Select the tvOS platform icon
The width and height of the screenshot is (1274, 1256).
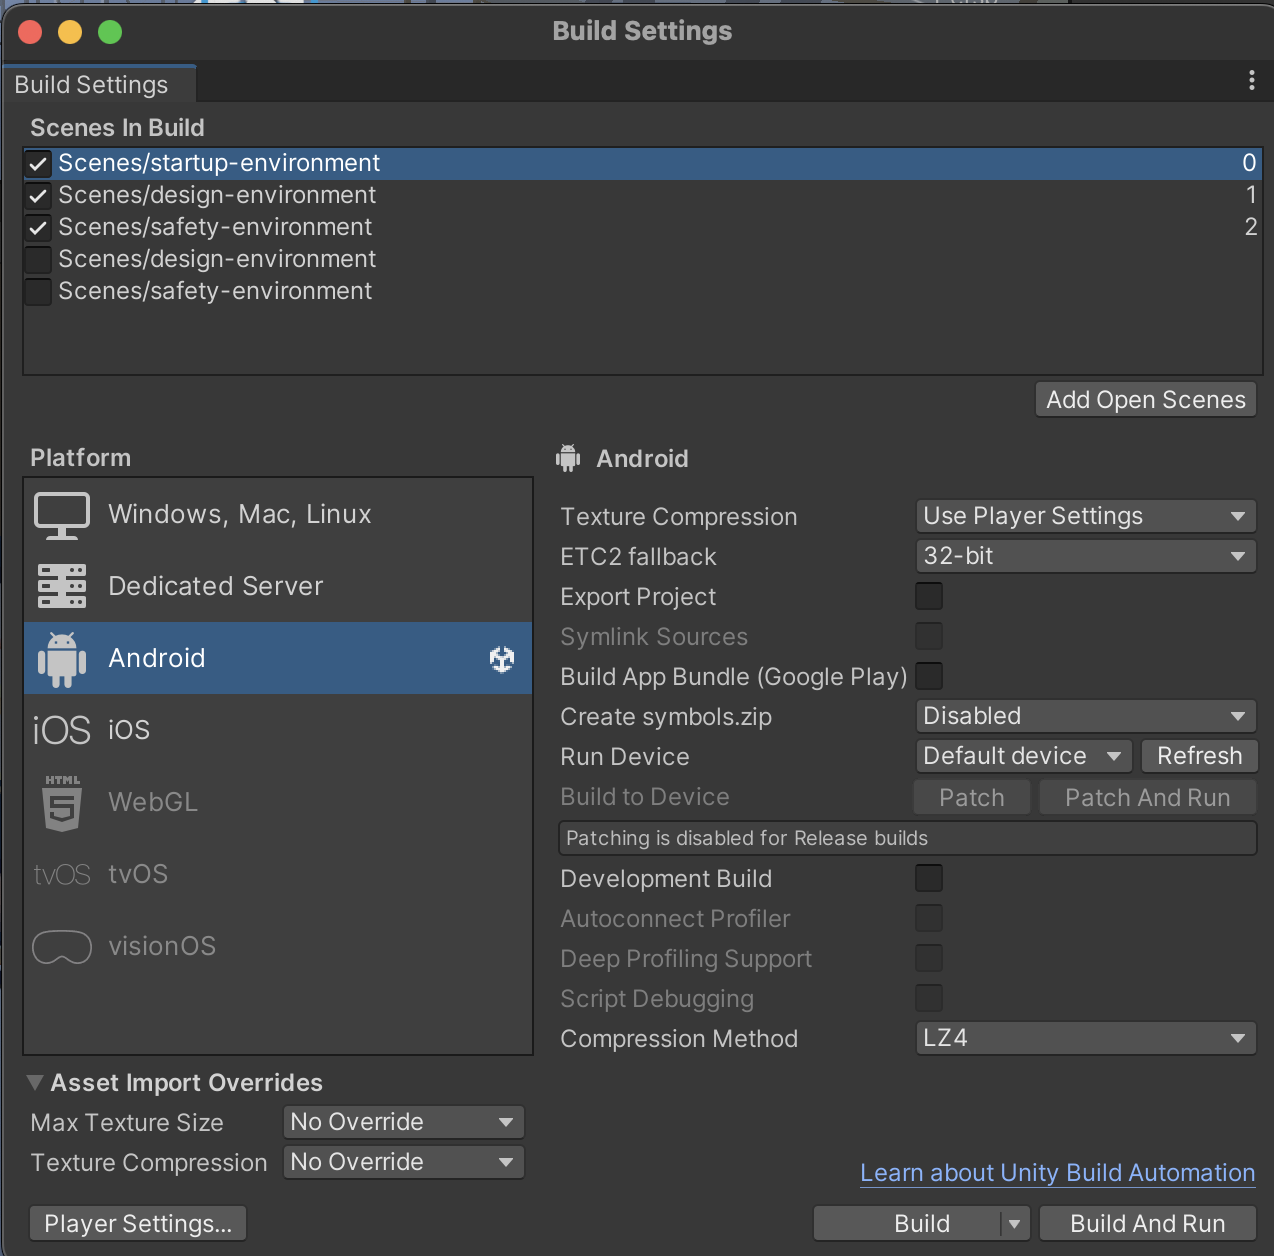[62, 875]
